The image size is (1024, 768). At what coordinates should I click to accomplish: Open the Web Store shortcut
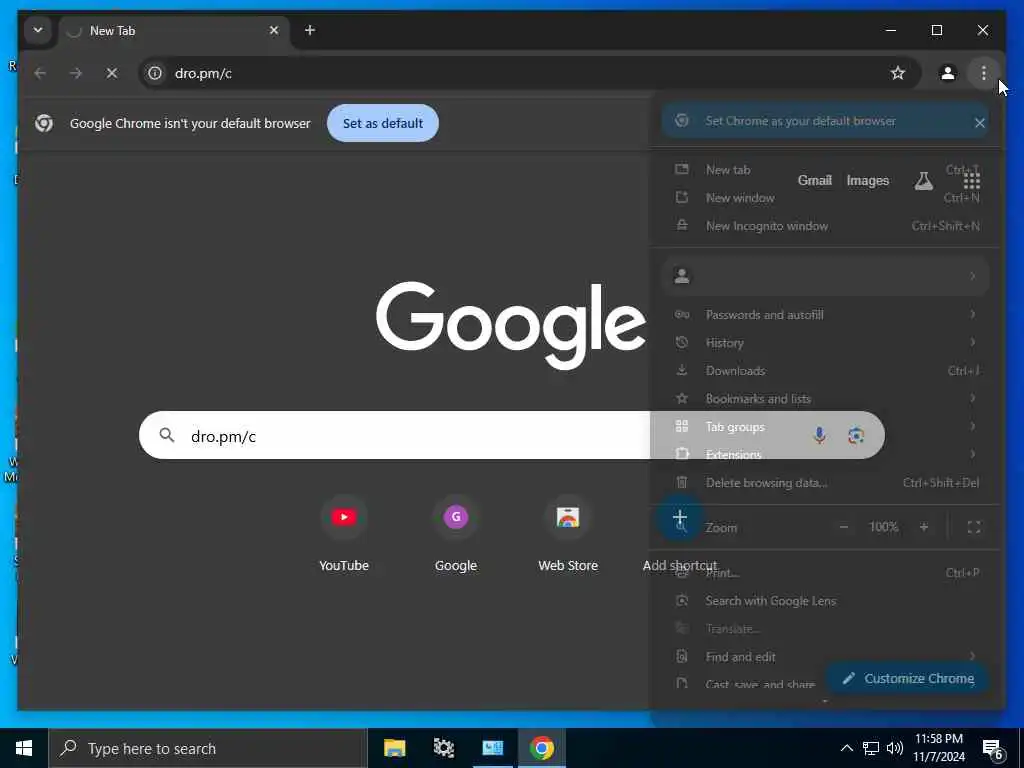tap(568, 535)
